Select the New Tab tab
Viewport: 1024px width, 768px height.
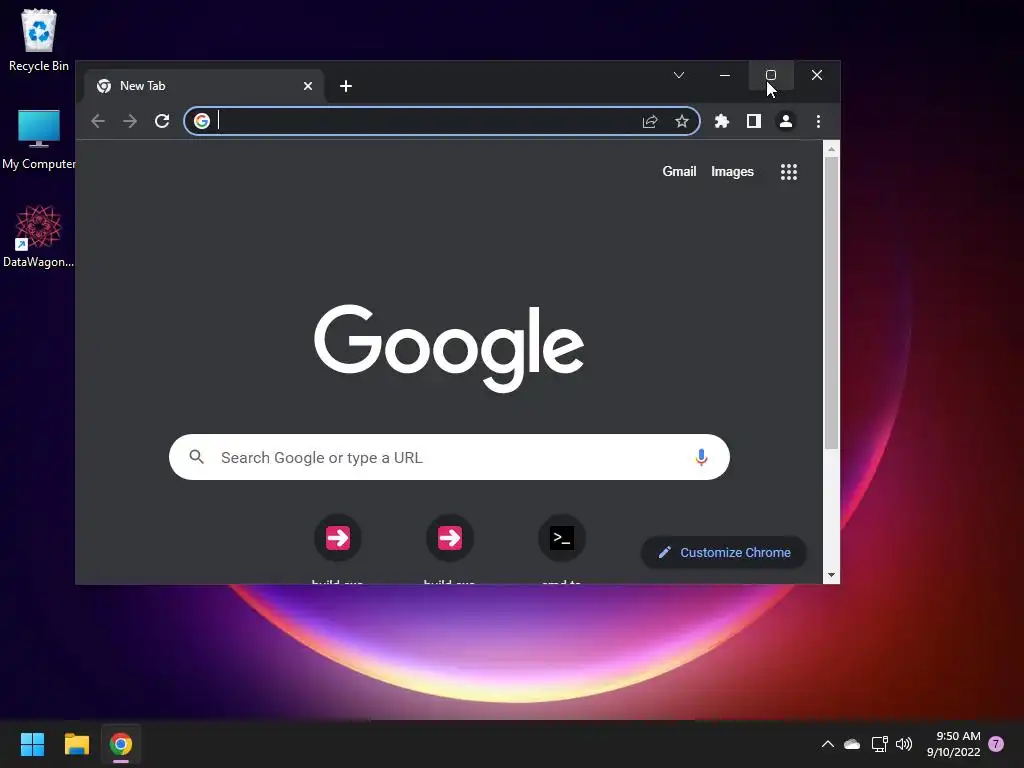click(x=204, y=86)
